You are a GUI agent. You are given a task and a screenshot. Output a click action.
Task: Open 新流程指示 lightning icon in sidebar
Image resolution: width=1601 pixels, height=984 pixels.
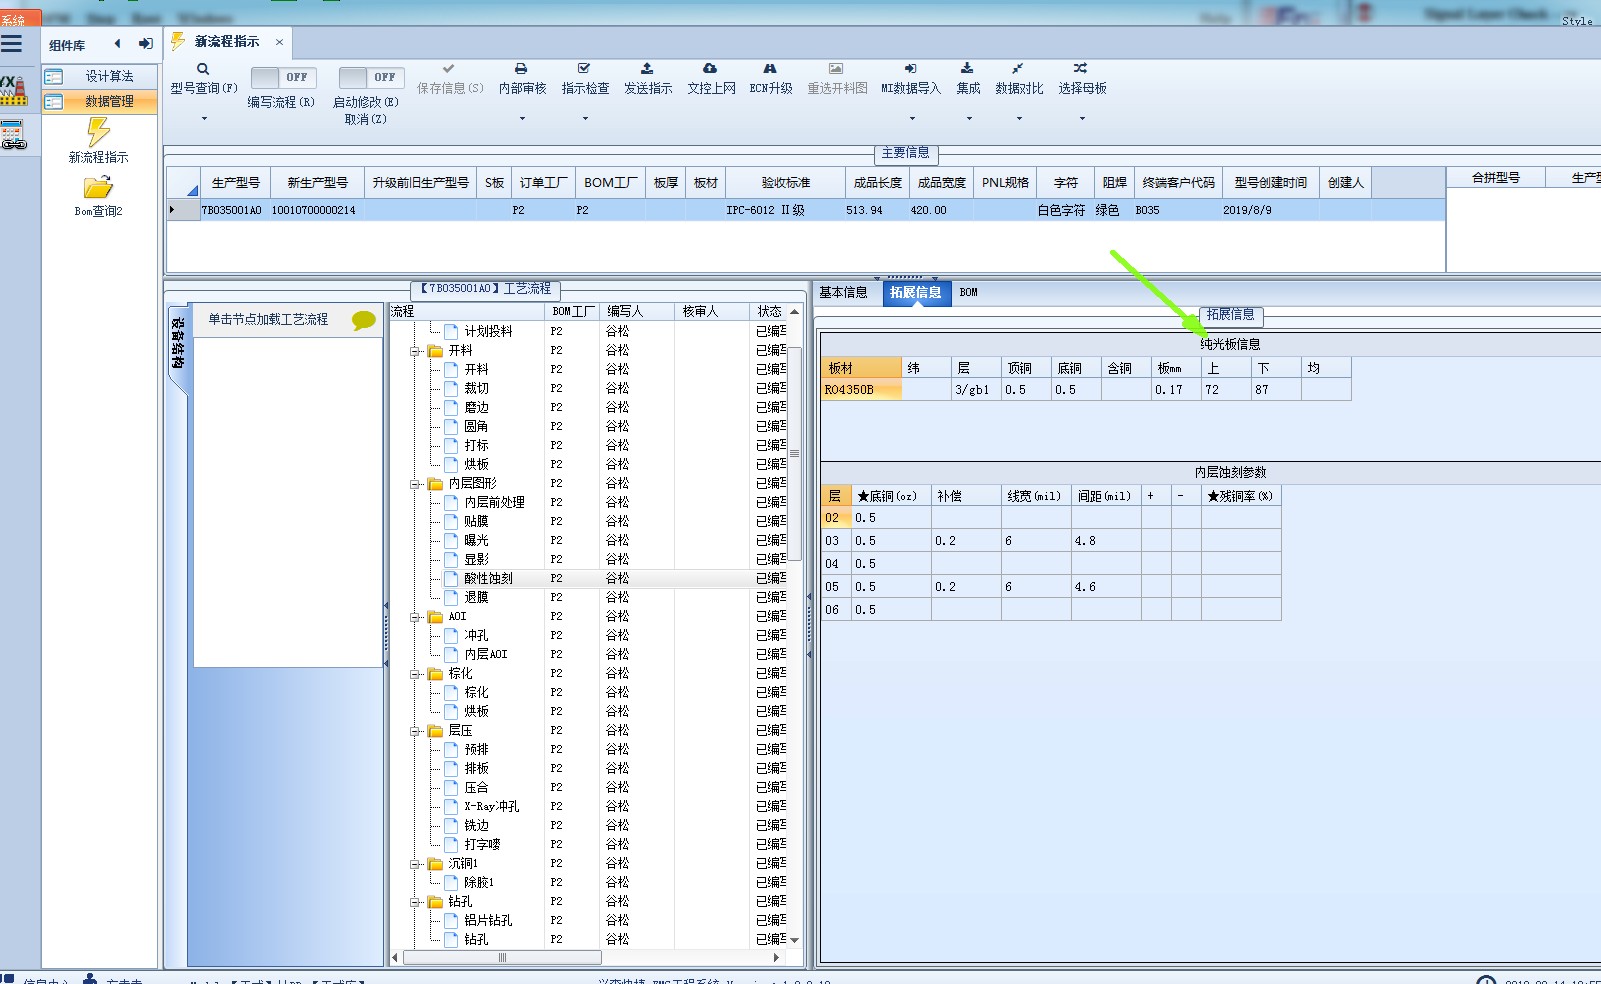tap(98, 131)
